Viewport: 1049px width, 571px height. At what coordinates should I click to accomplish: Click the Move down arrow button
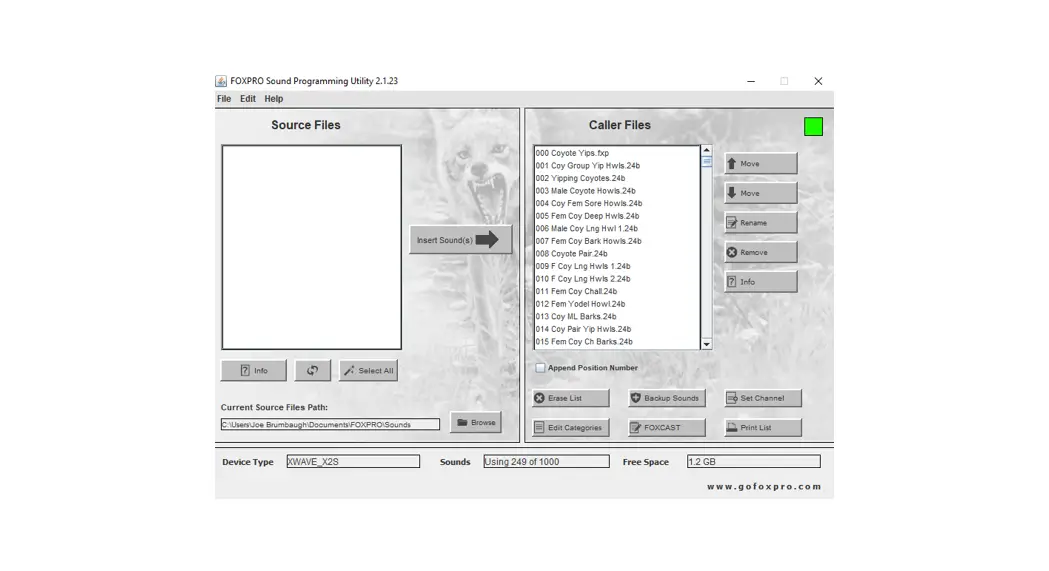click(761, 193)
